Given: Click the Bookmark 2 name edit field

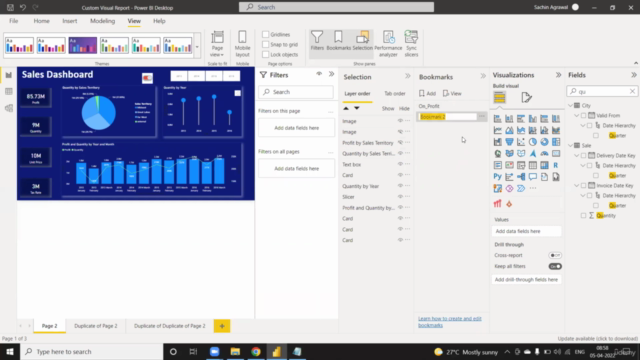Looking at the screenshot, I should (447, 117).
